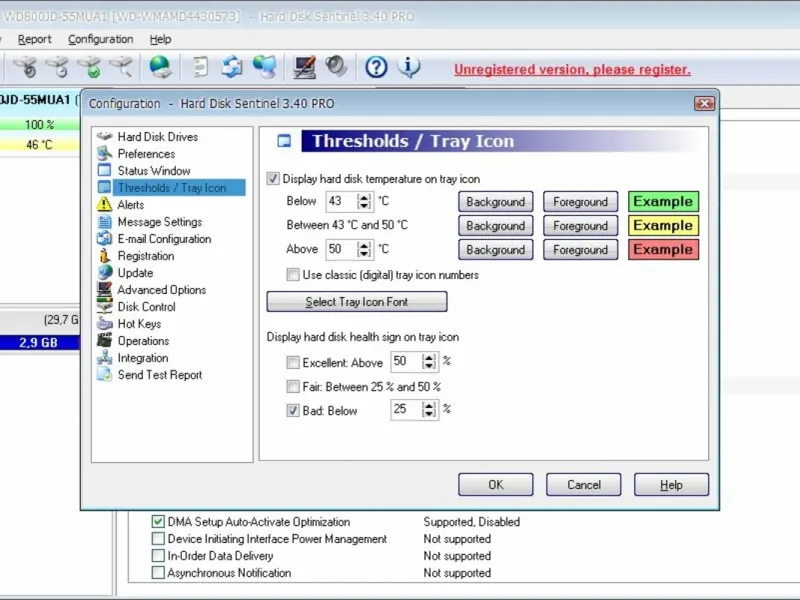Open the Registration page
This screenshot has height=600, width=800.
[145, 256]
